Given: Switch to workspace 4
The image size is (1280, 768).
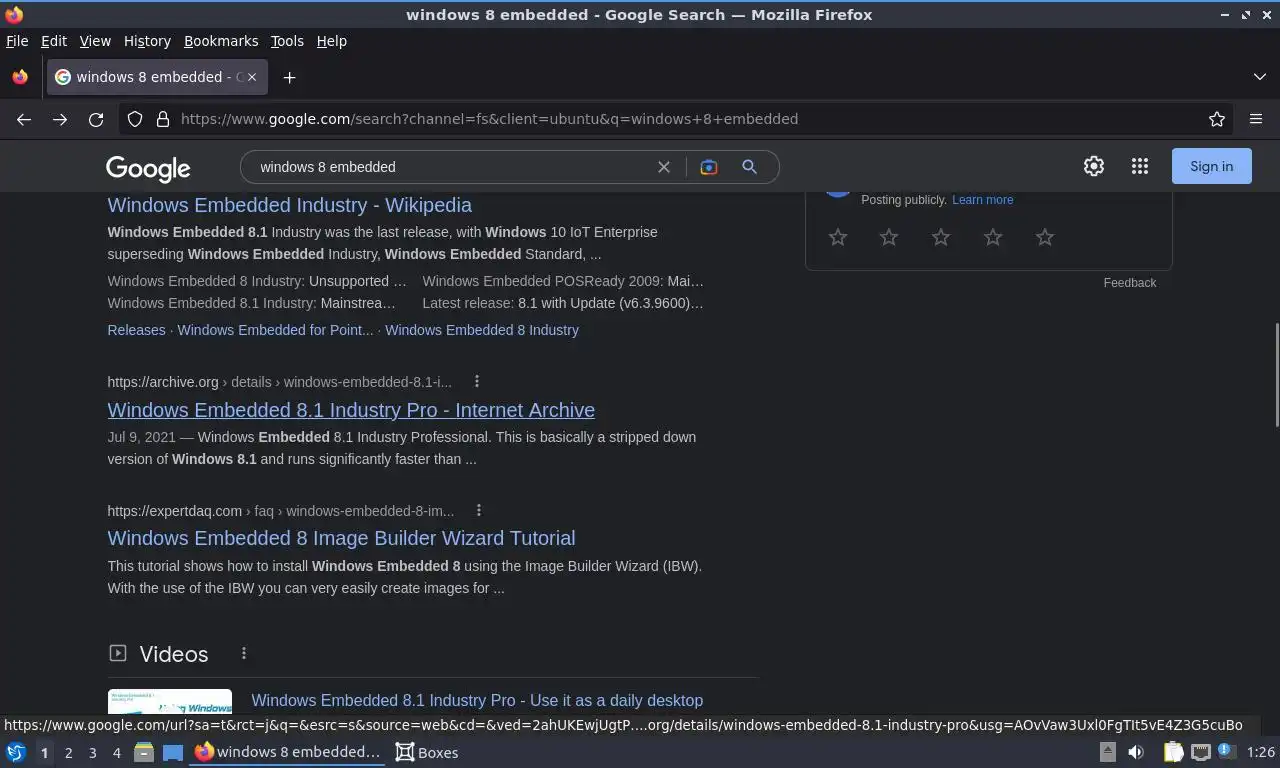Looking at the screenshot, I should coord(116,753).
